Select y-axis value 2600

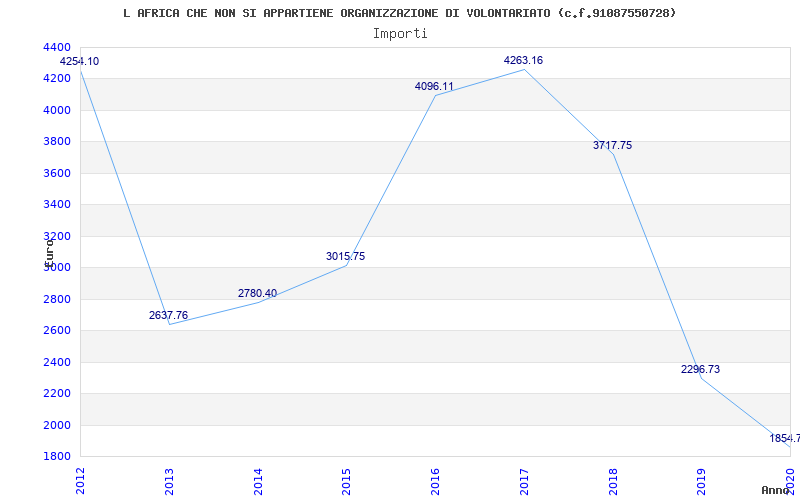[x=58, y=331]
